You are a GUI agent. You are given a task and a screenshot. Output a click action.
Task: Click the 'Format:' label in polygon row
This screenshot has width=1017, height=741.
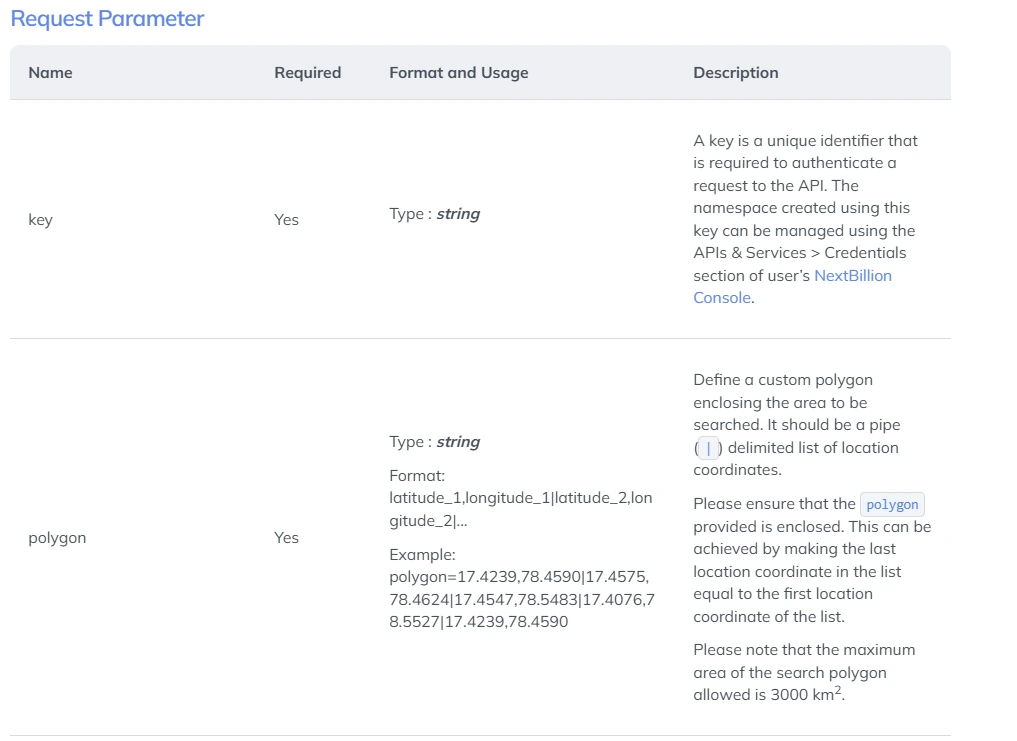click(417, 476)
